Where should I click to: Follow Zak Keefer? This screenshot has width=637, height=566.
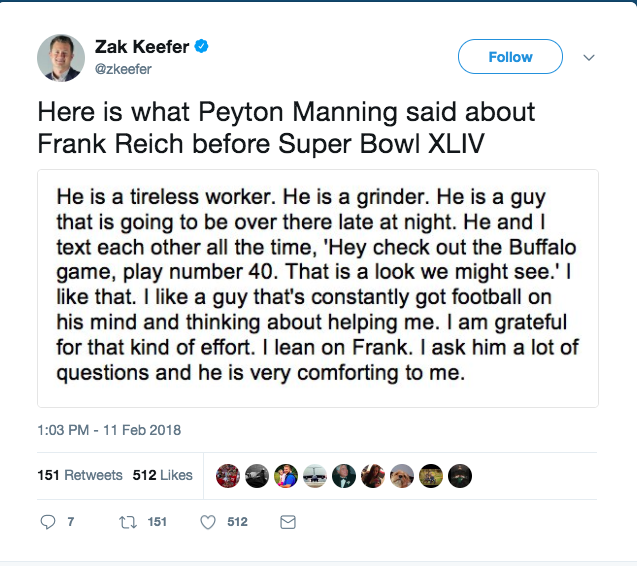pos(510,57)
